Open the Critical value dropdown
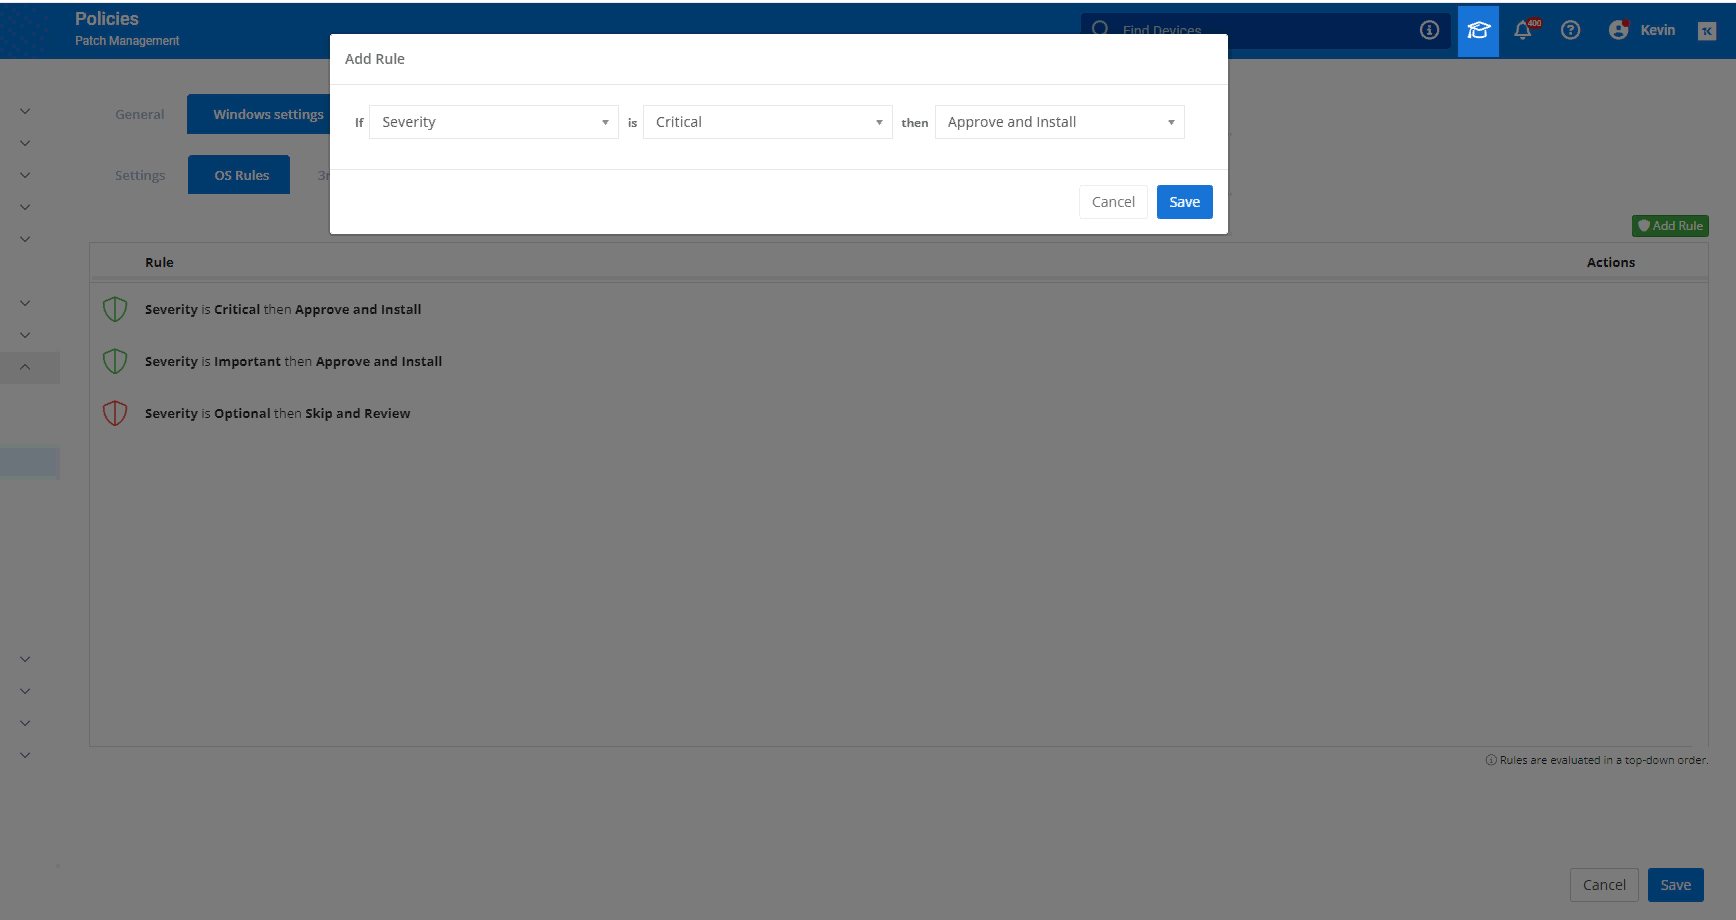Image resolution: width=1736 pixels, height=920 pixels. [x=767, y=122]
